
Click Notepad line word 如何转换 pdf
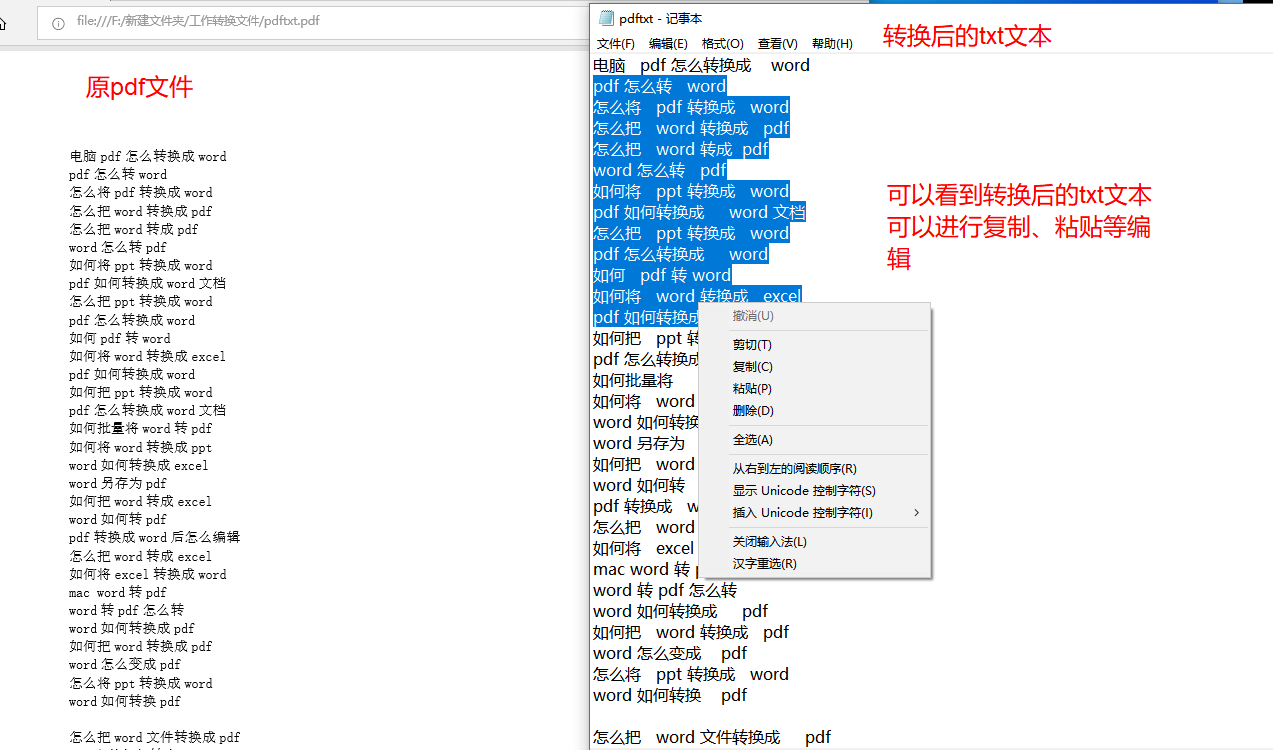click(x=670, y=695)
